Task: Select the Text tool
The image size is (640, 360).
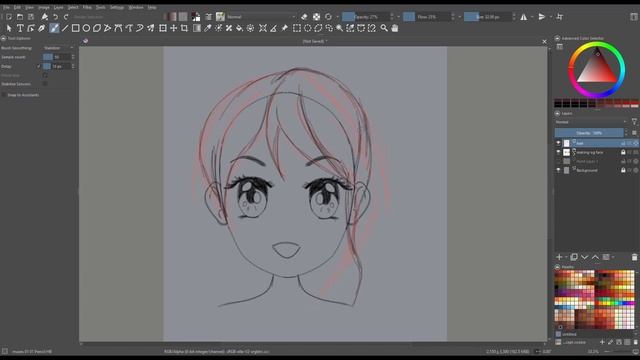Action: 20,28
